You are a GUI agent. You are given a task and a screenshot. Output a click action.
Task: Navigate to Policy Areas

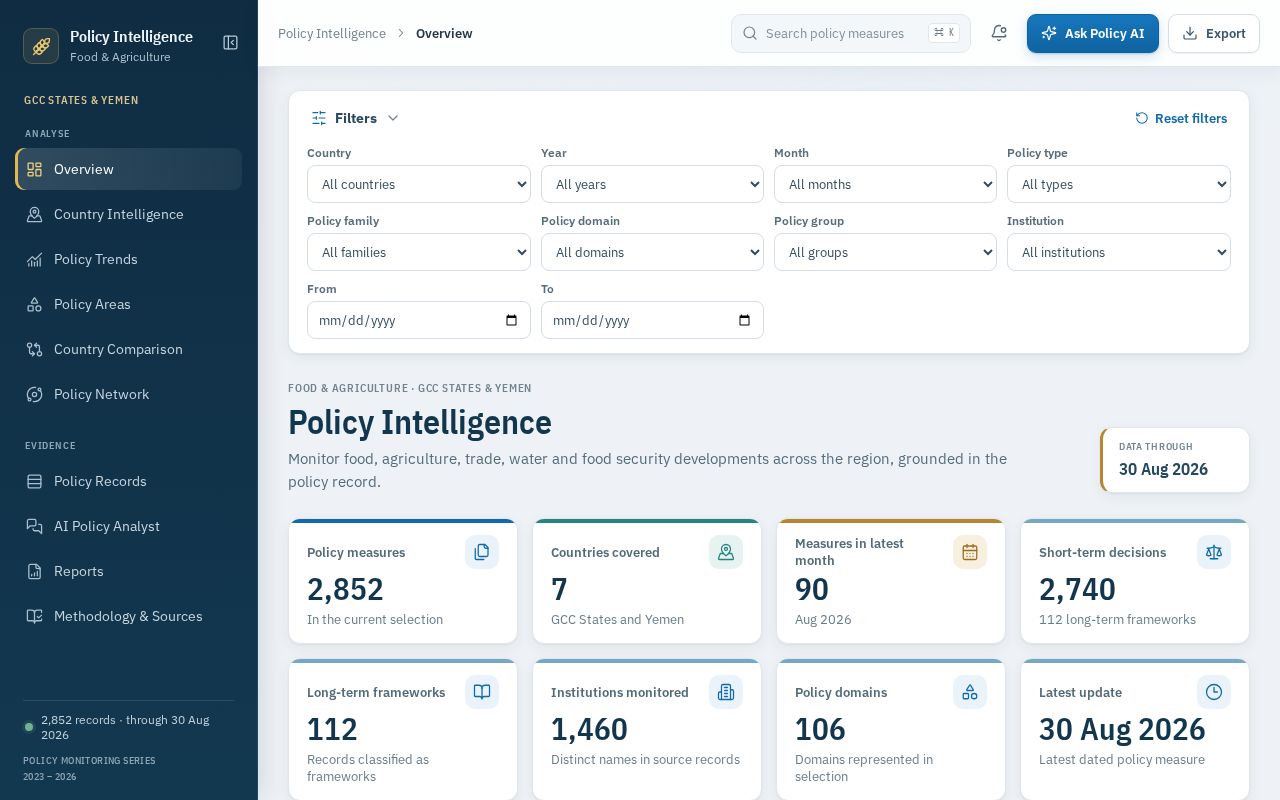click(x=128, y=304)
